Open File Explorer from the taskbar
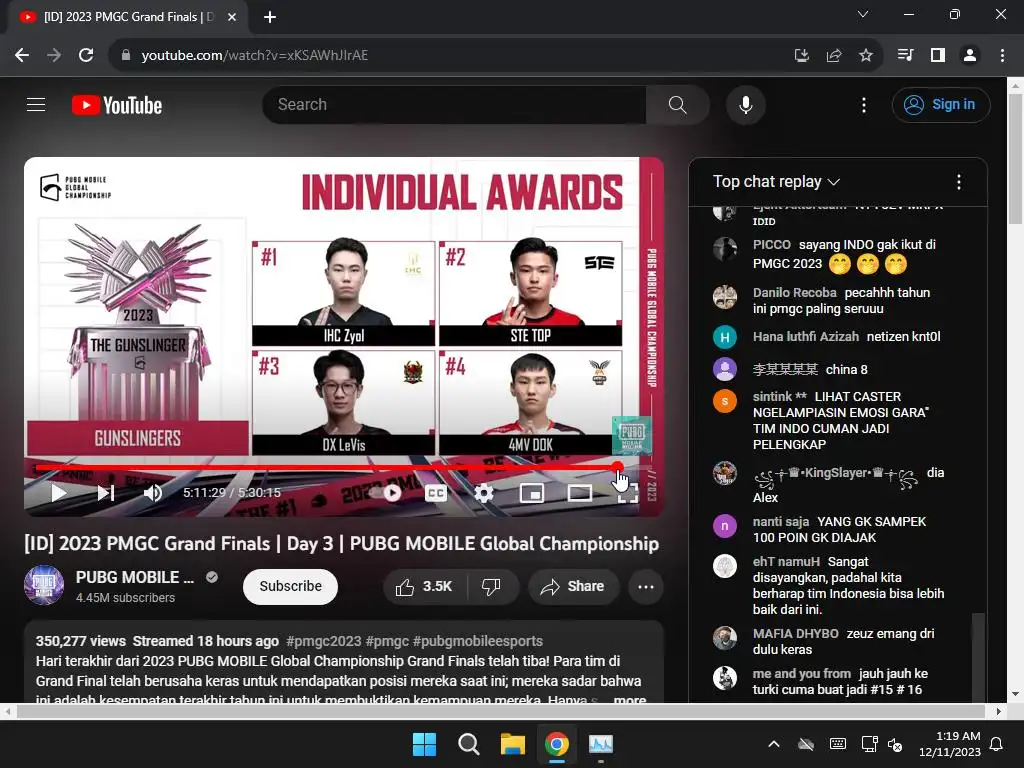Image resolution: width=1024 pixels, height=768 pixels. [513, 744]
